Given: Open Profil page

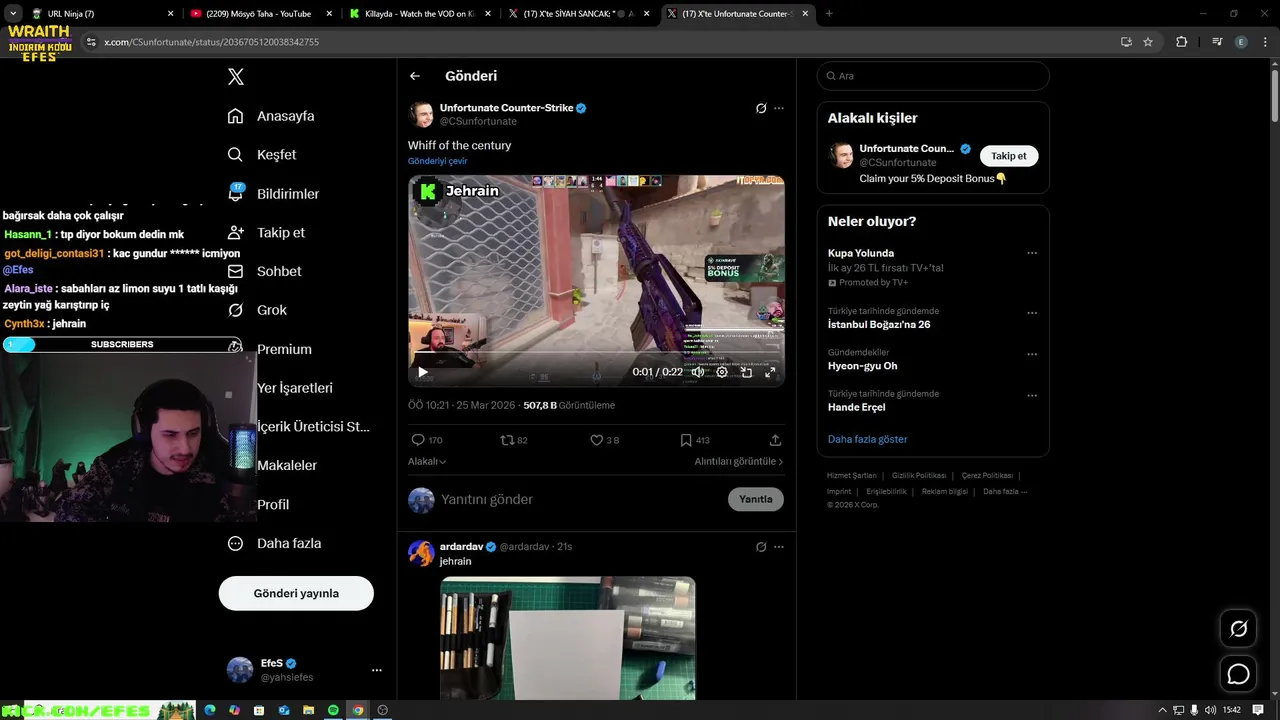Looking at the screenshot, I should point(272,504).
